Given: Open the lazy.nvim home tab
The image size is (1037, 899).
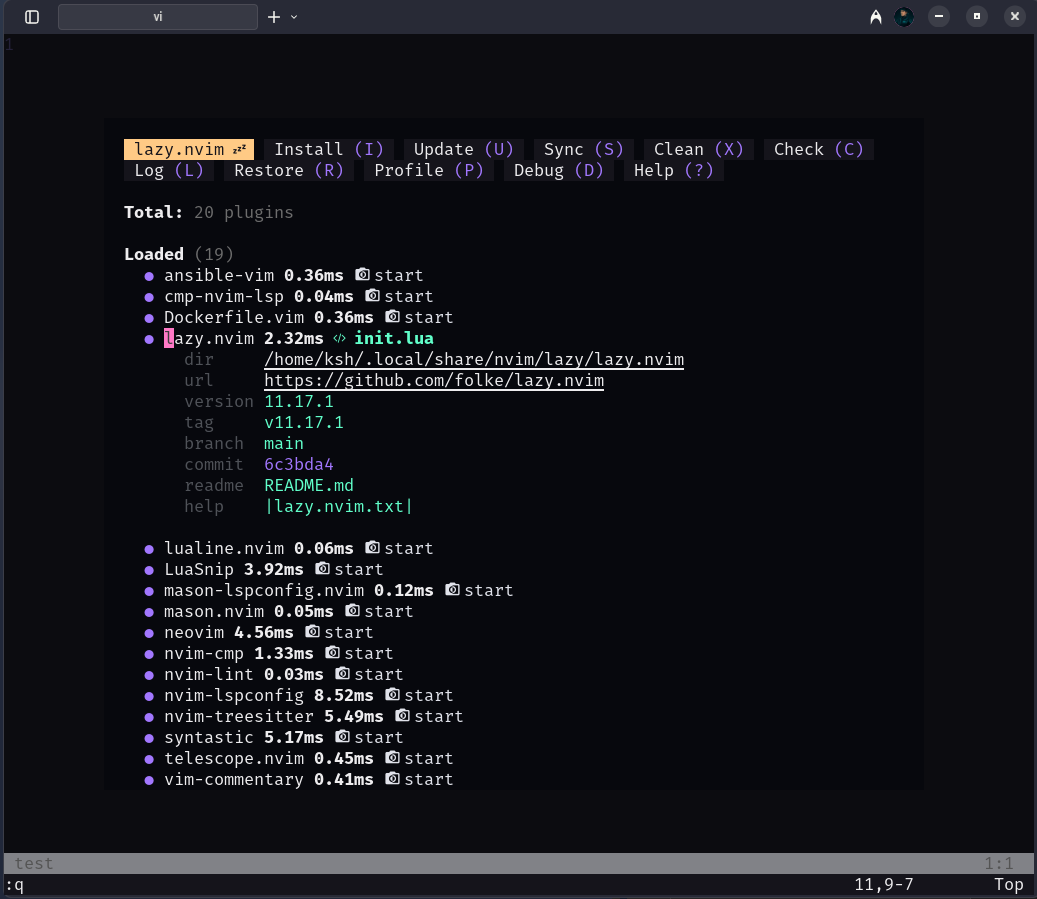Looking at the screenshot, I should tap(189, 150).
